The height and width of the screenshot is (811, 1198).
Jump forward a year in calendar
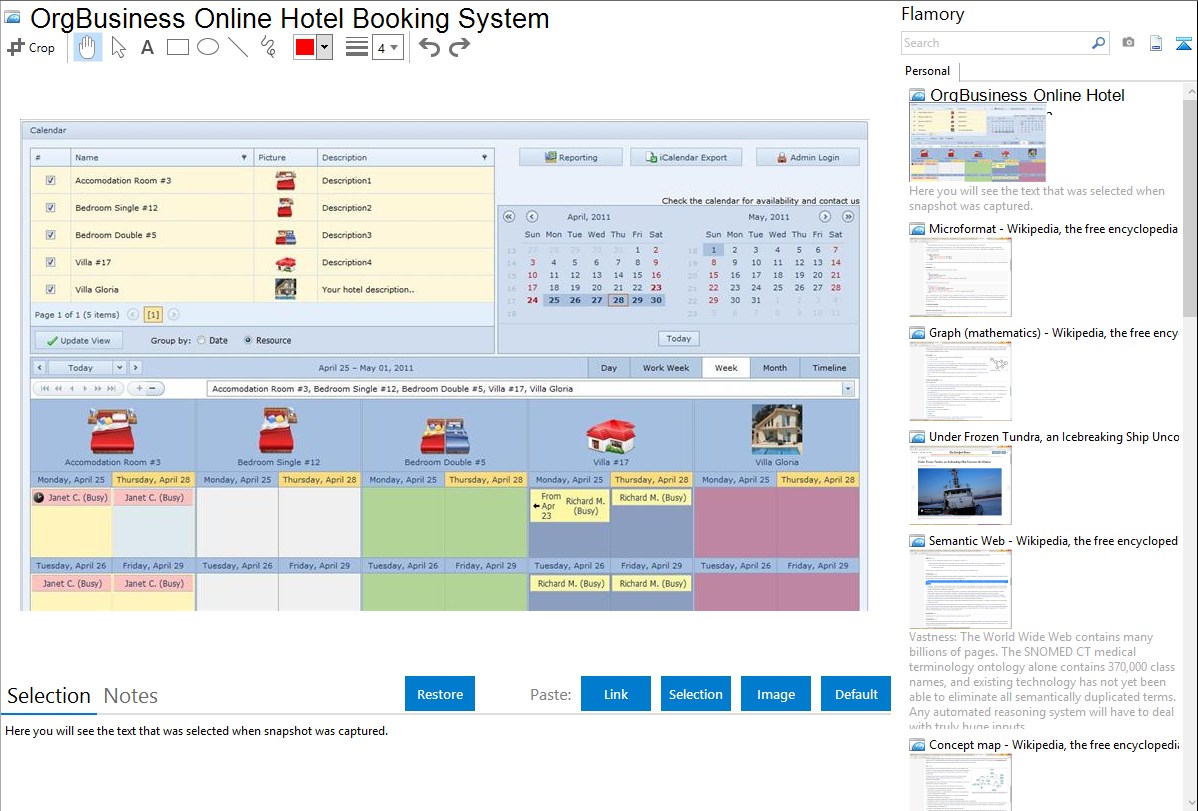847,216
